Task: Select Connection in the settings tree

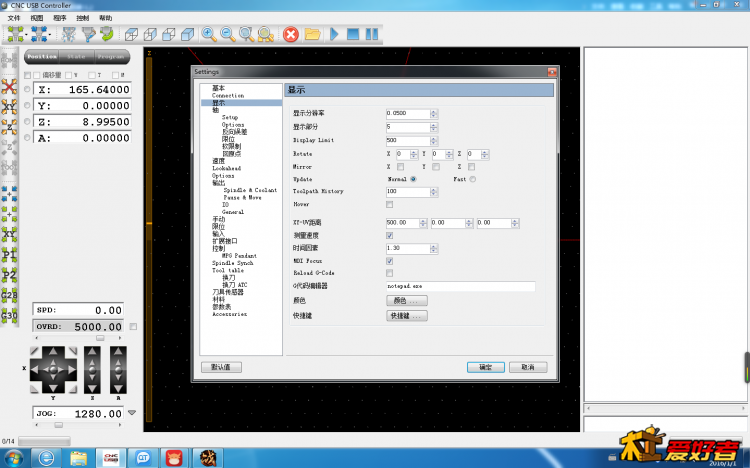Action: tap(228, 96)
